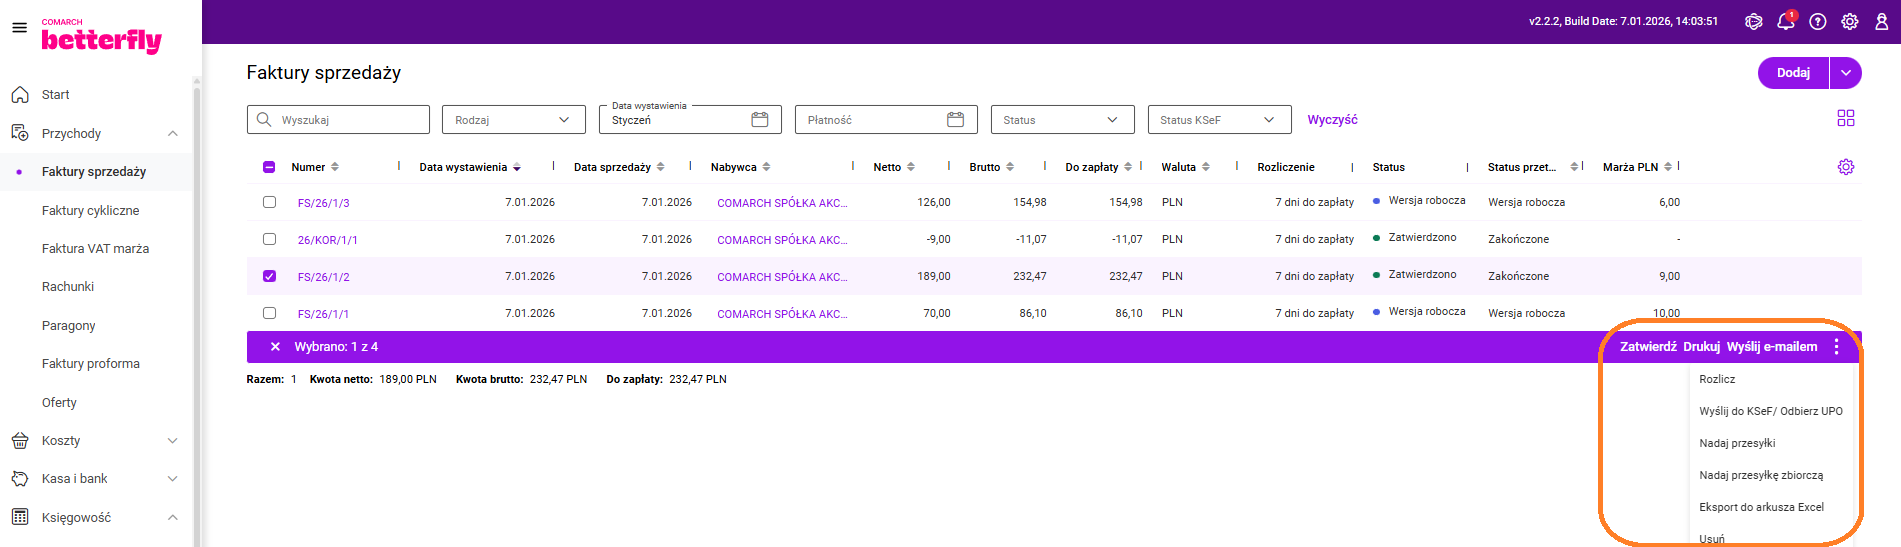Clear selection with the X icon
This screenshot has width=1901, height=547.
(x=275, y=347)
